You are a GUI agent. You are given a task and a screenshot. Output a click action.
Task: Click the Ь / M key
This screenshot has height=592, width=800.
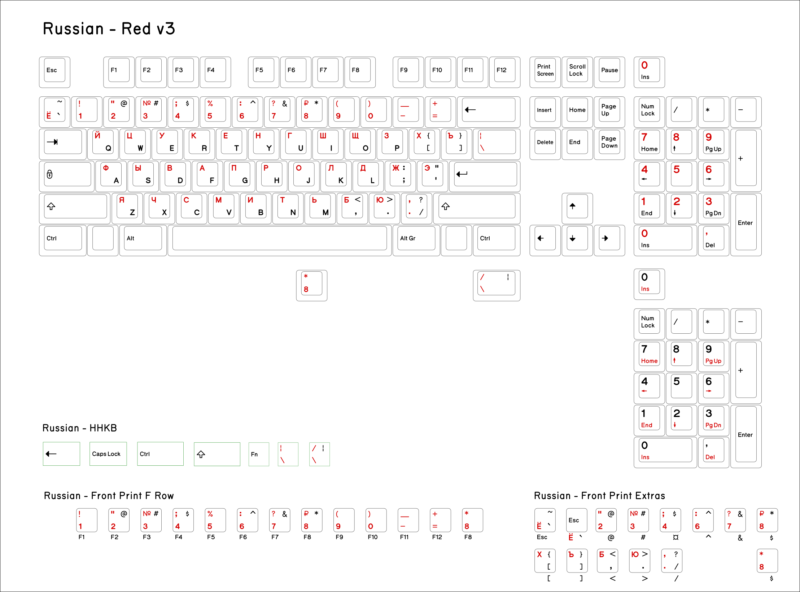320,208
